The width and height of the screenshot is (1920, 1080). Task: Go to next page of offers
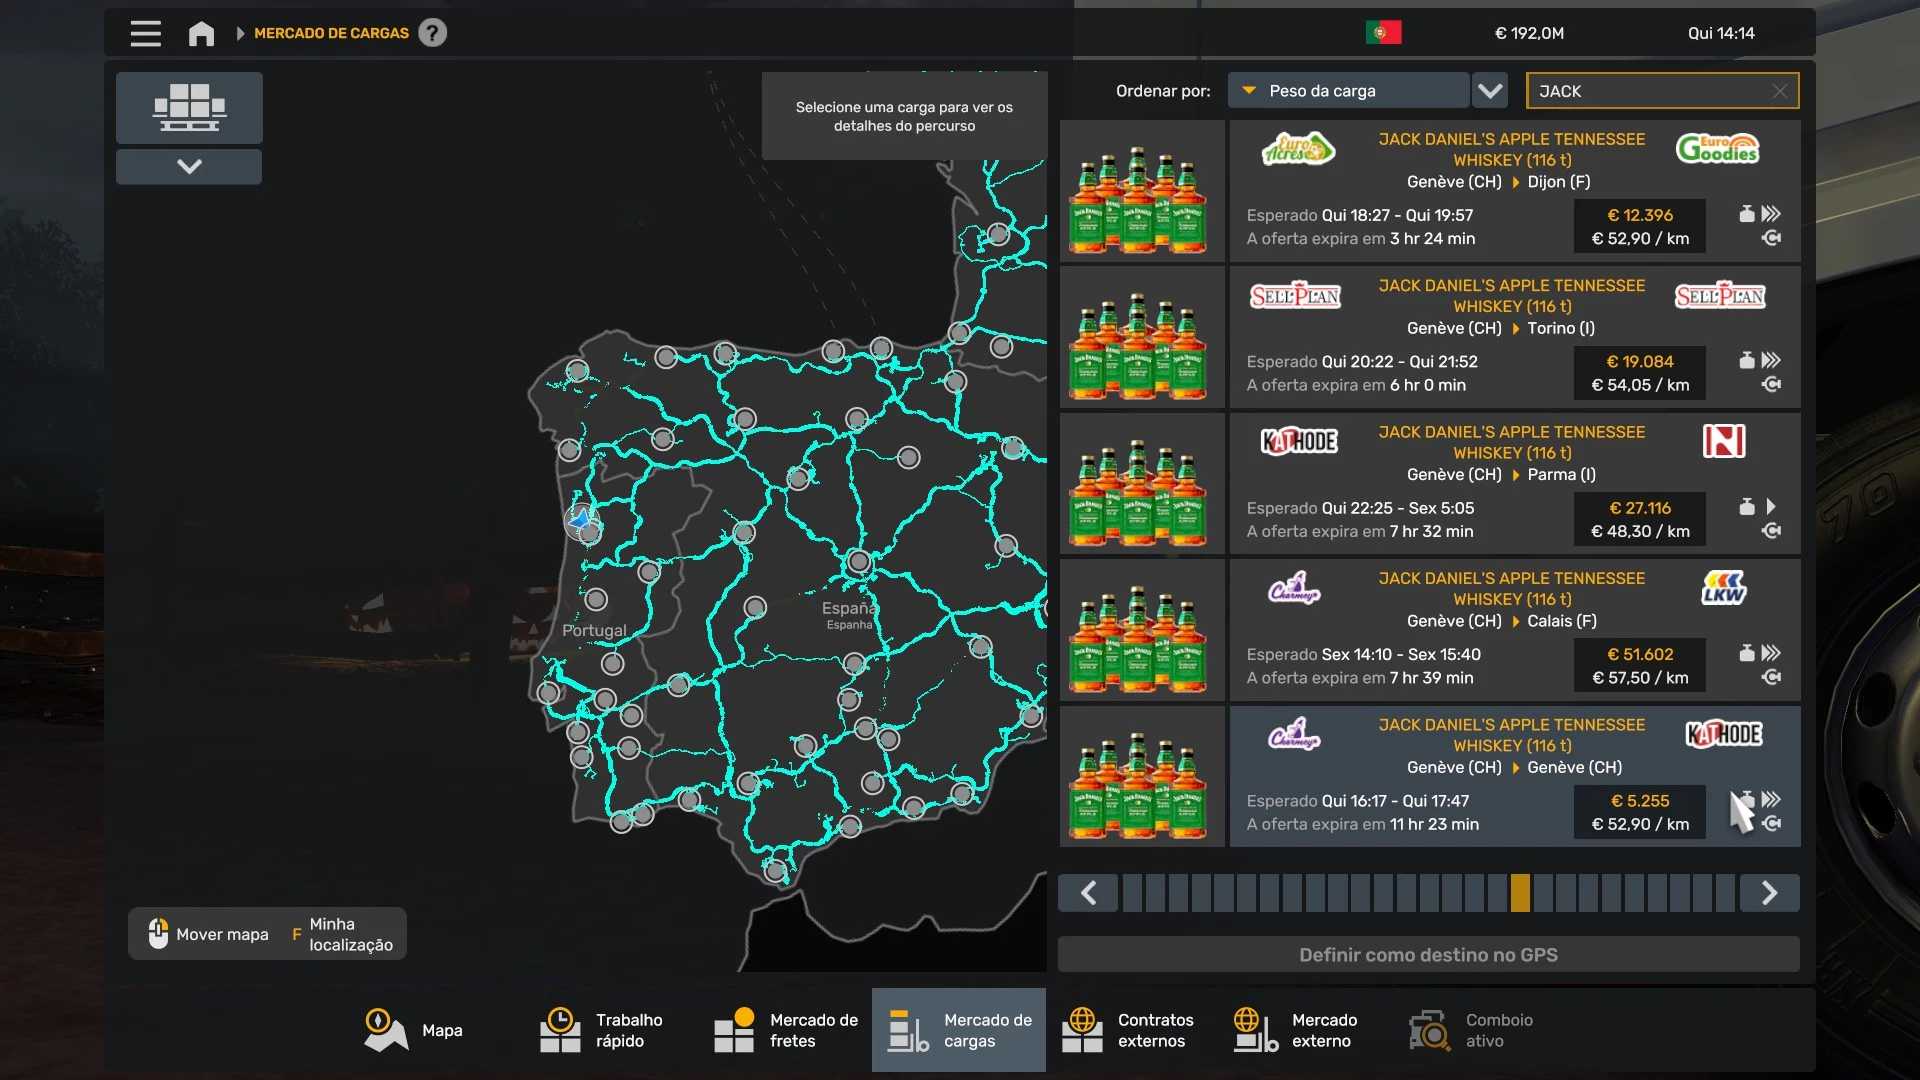(1769, 893)
